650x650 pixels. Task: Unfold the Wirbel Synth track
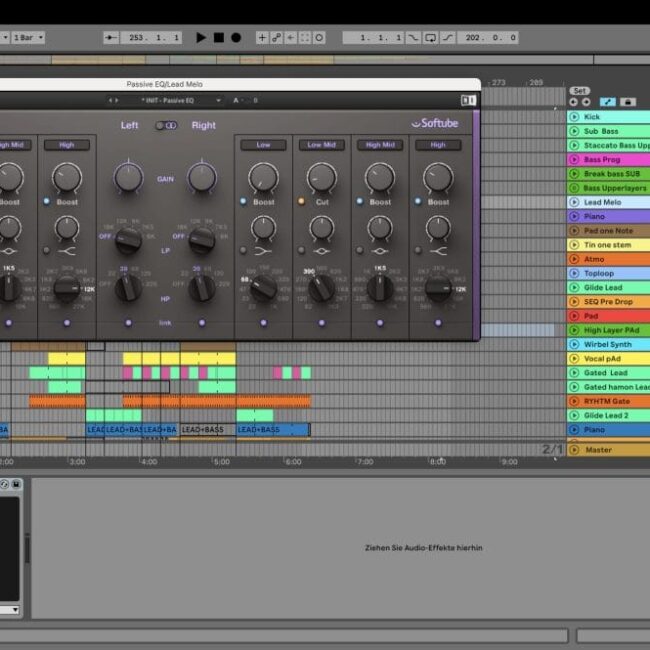(574, 344)
